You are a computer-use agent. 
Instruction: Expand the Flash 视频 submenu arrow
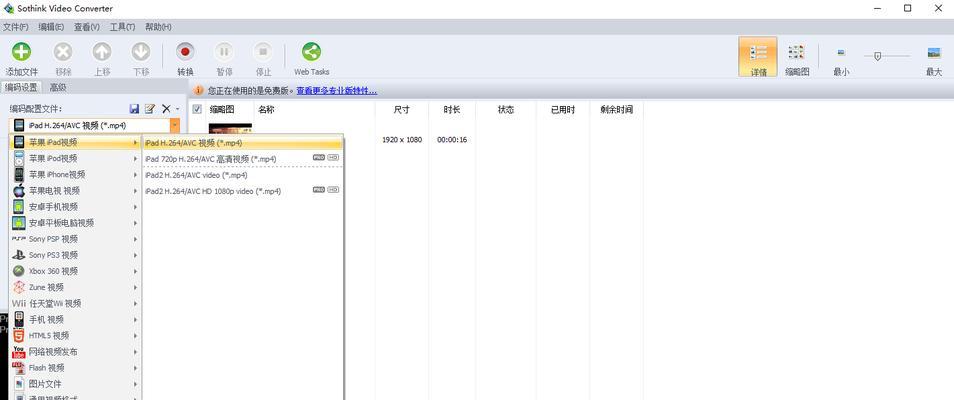tap(136, 368)
